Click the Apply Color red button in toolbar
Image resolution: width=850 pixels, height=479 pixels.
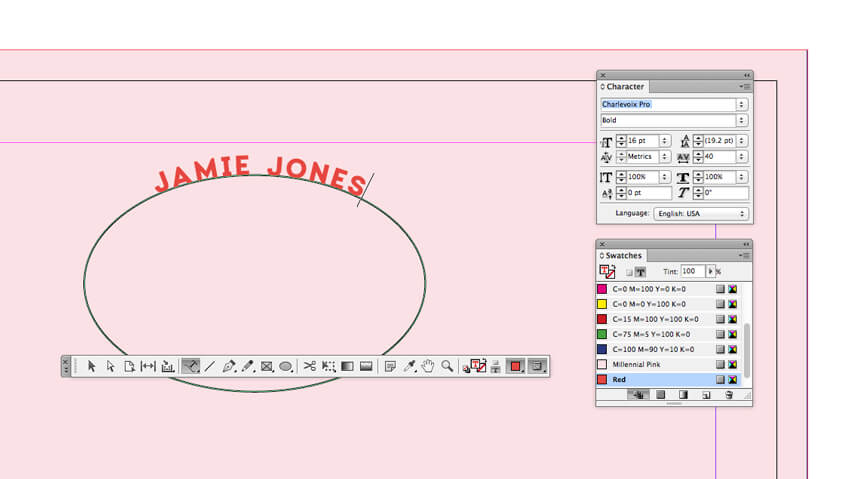tap(515, 366)
